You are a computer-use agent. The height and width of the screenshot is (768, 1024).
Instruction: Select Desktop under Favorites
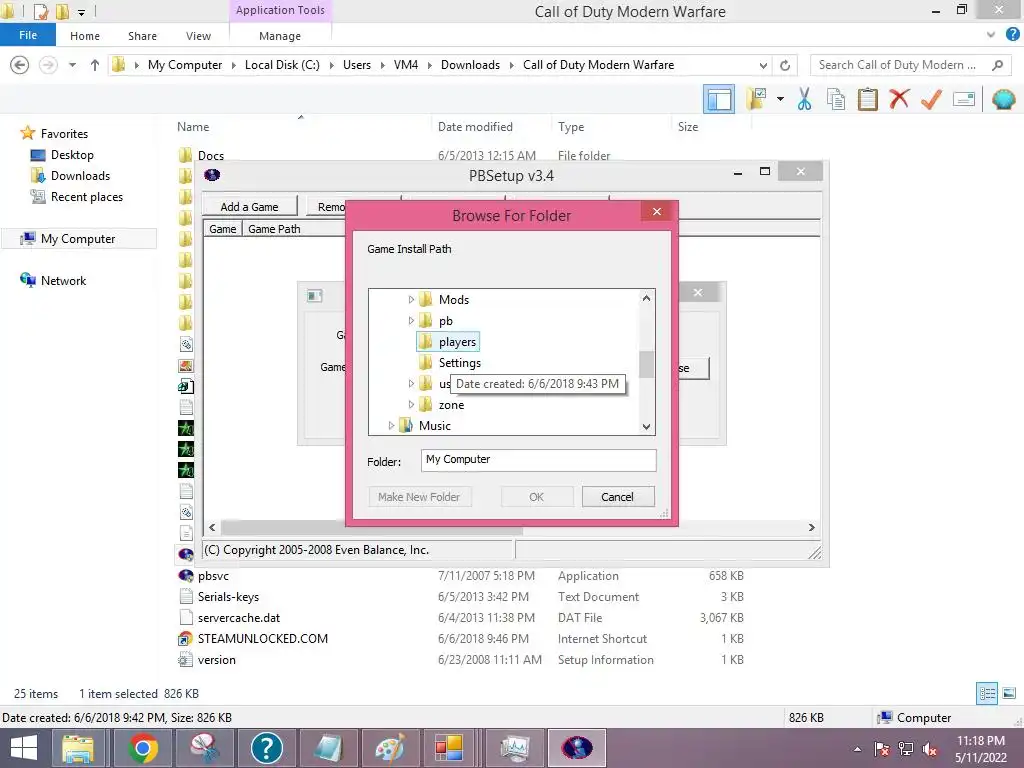pyautogui.click(x=72, y=155)
